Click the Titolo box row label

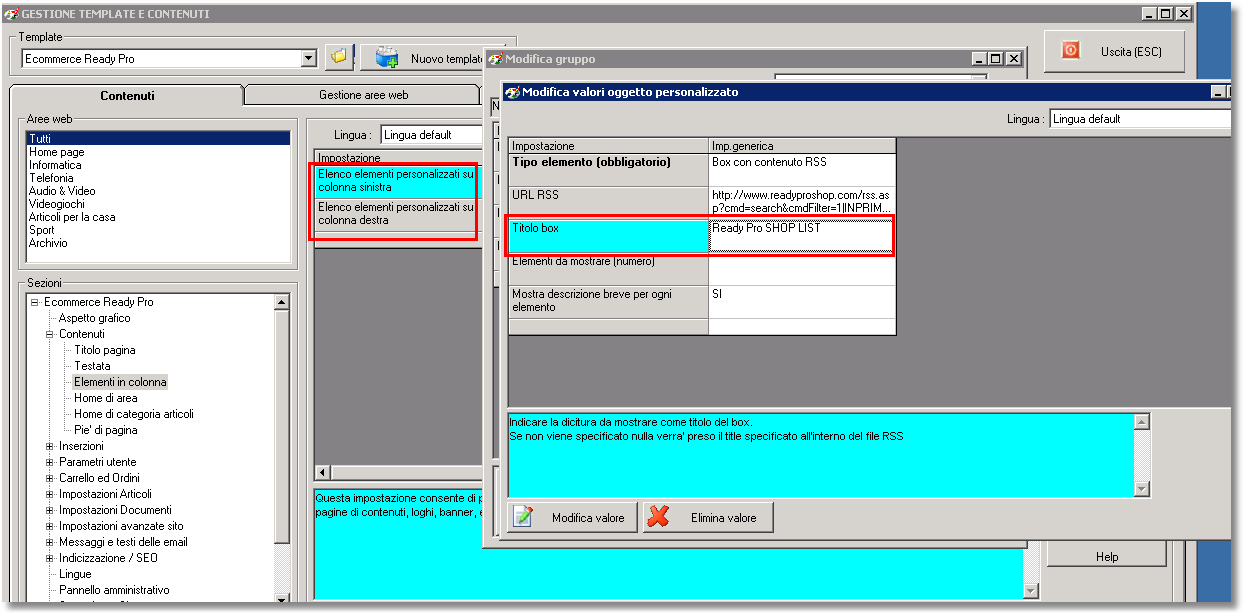tap(608, 235)
